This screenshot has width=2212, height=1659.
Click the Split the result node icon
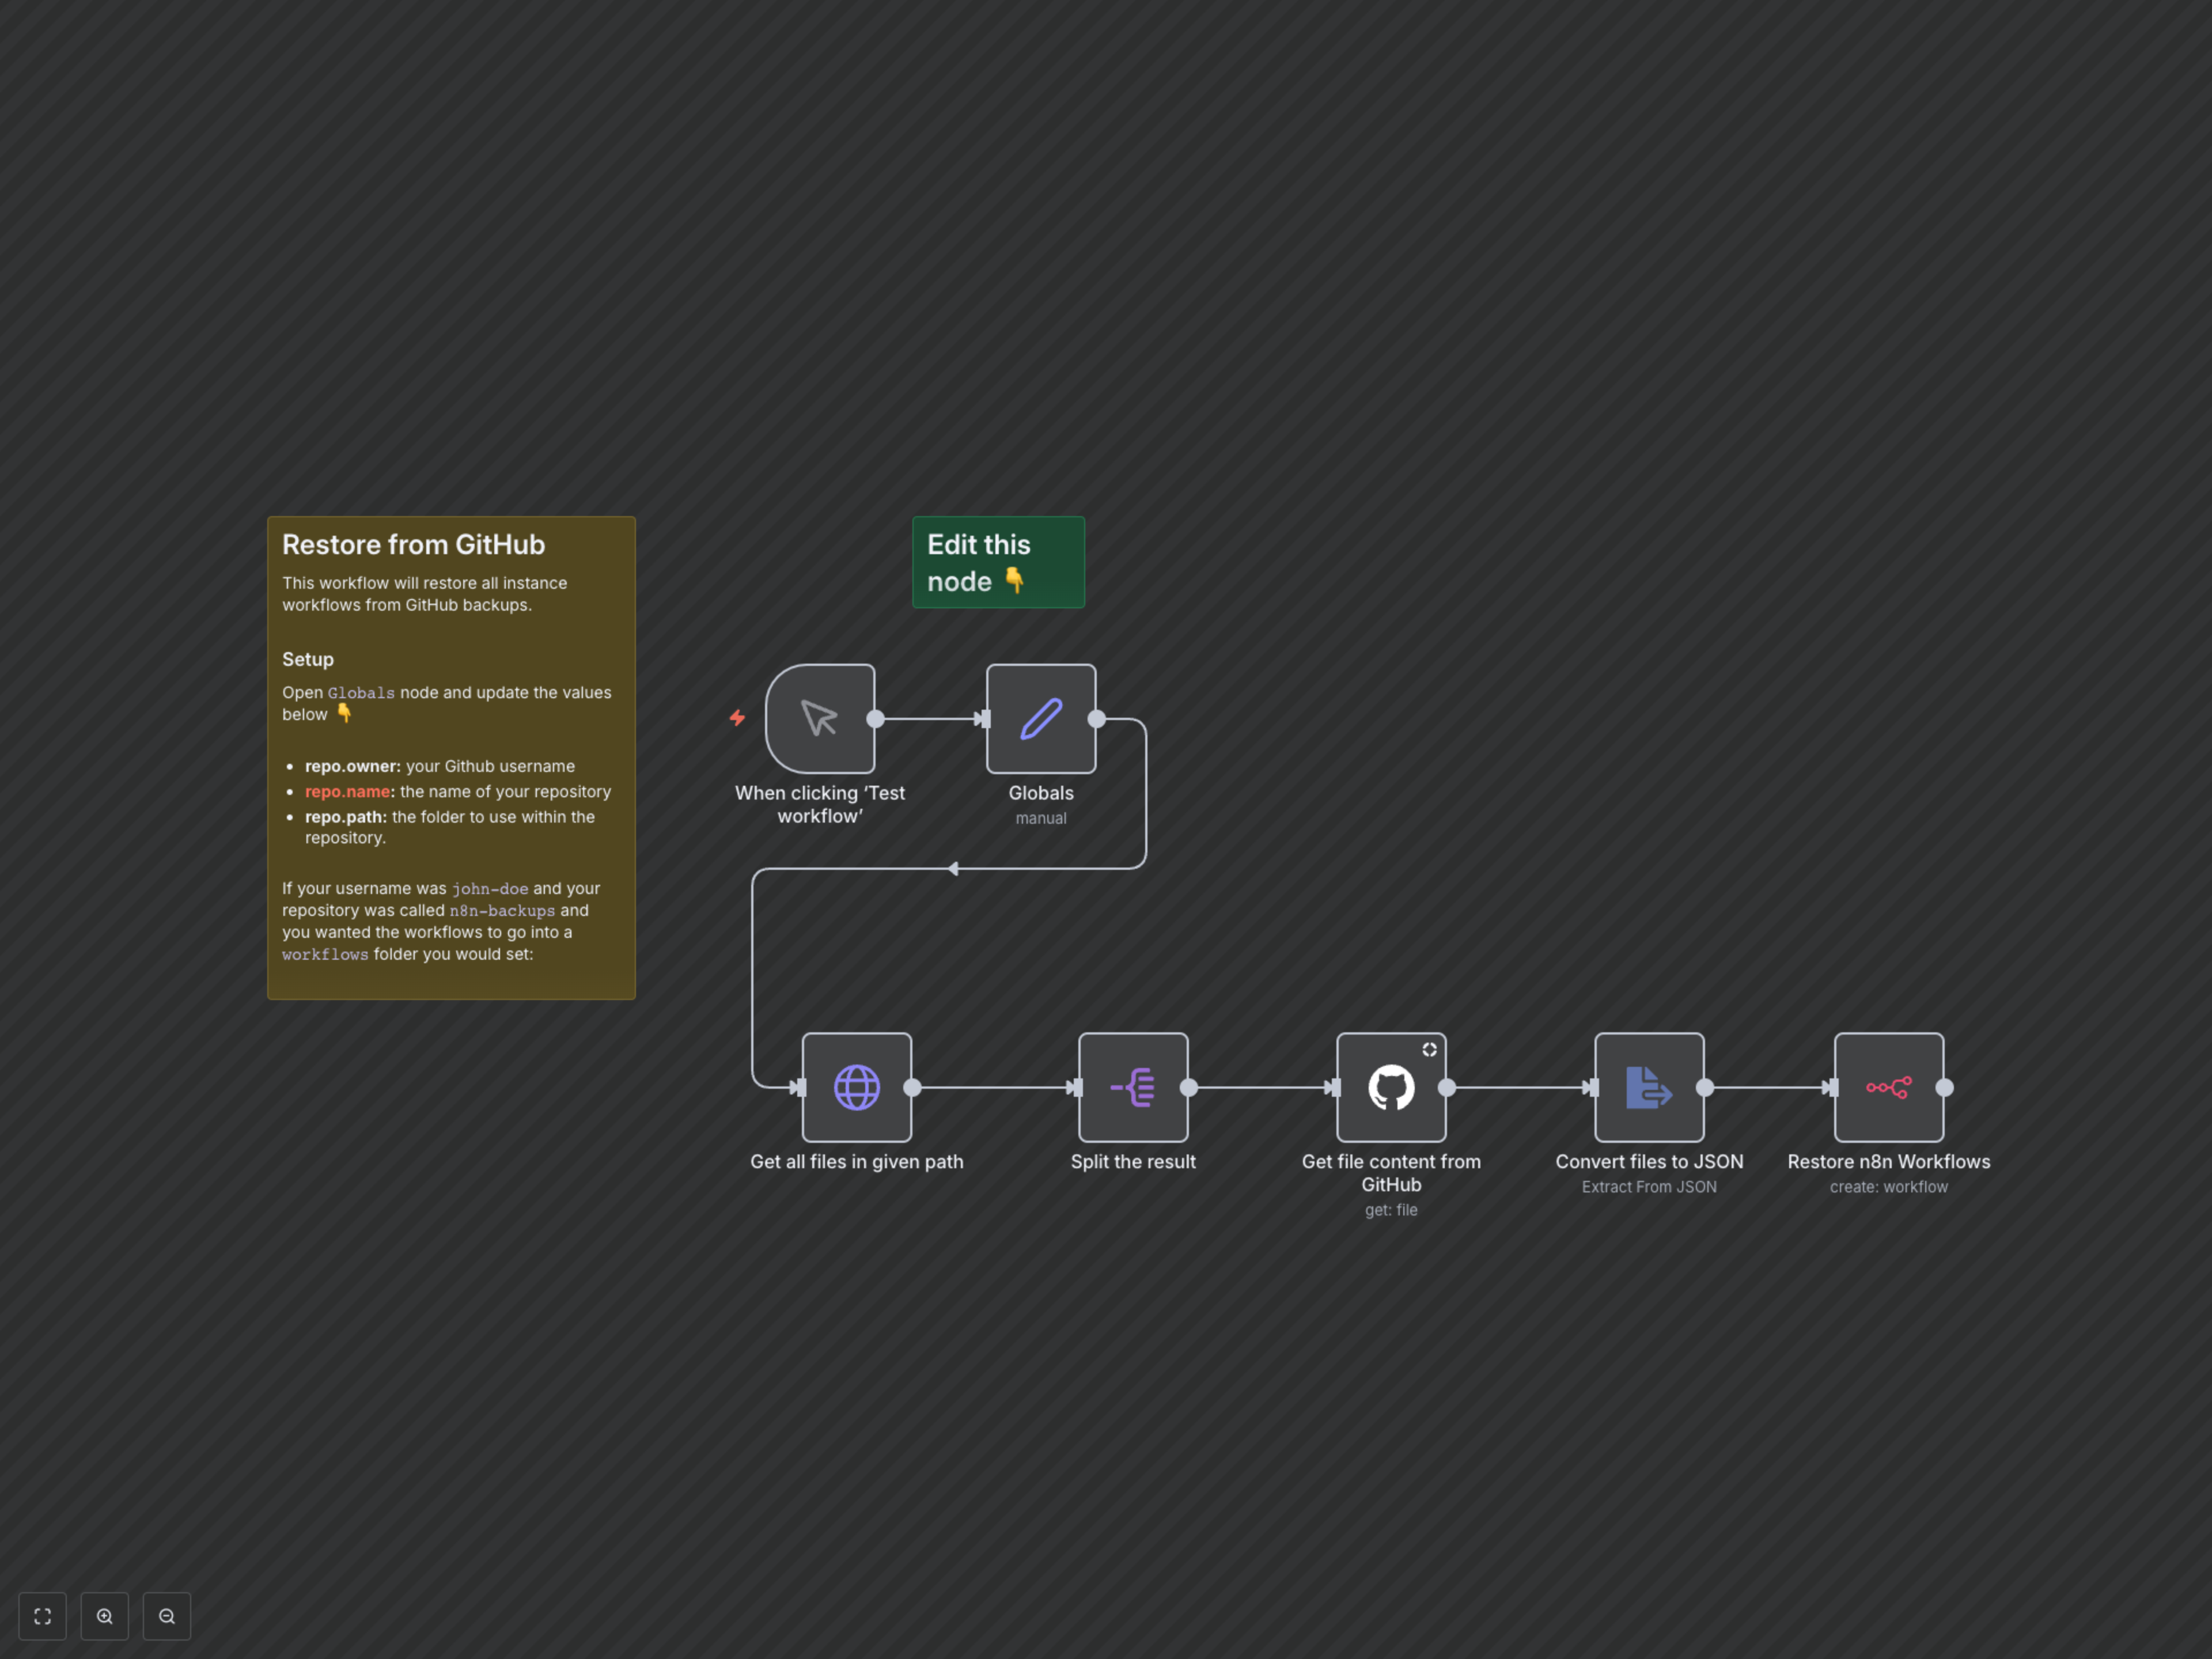point(1133,1087)
